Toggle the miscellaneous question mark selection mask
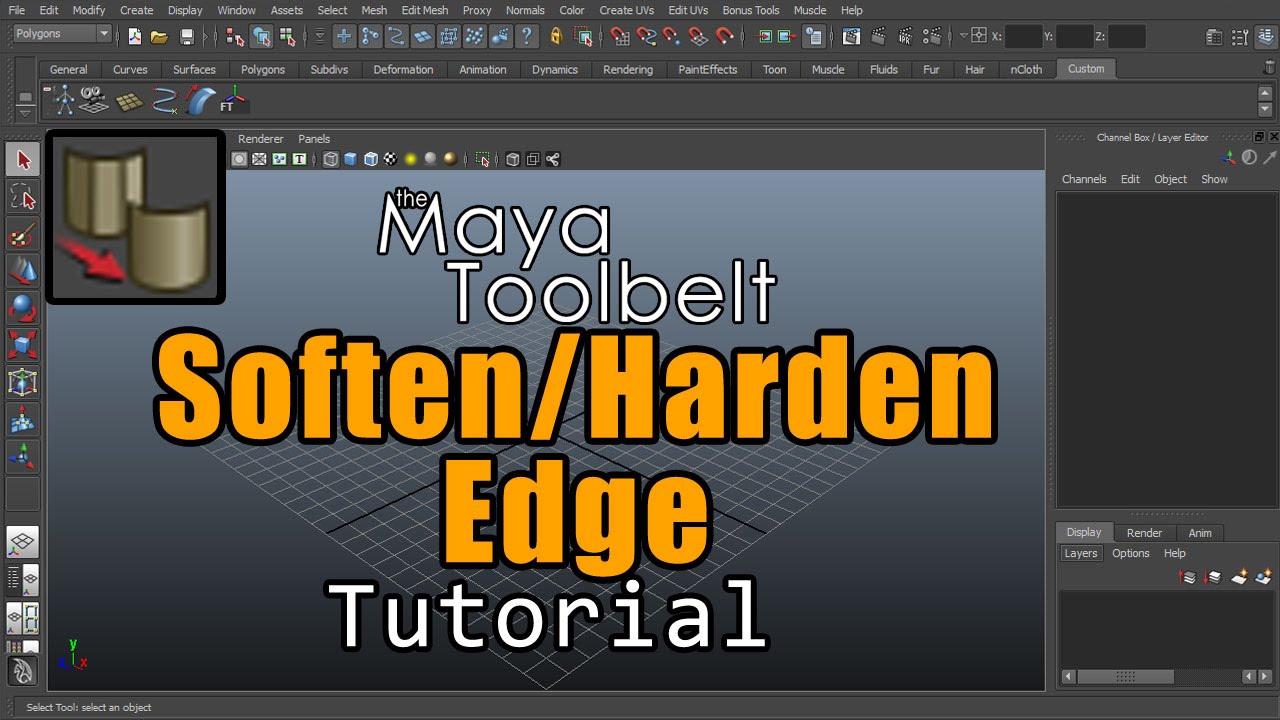 (527, 37)
